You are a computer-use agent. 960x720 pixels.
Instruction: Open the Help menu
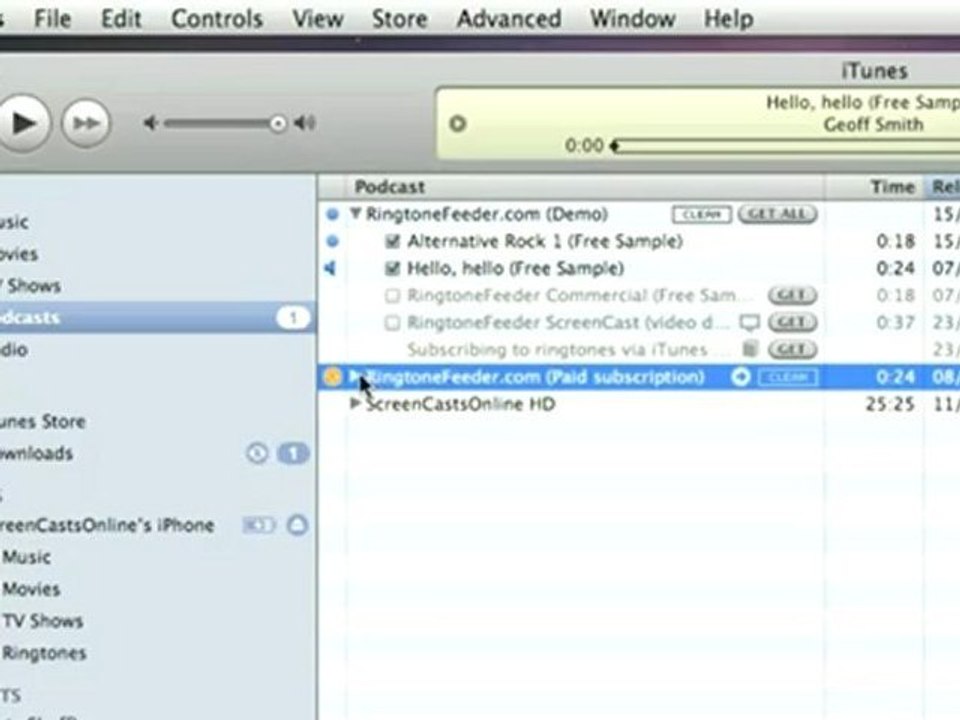(x=729, y=19)
